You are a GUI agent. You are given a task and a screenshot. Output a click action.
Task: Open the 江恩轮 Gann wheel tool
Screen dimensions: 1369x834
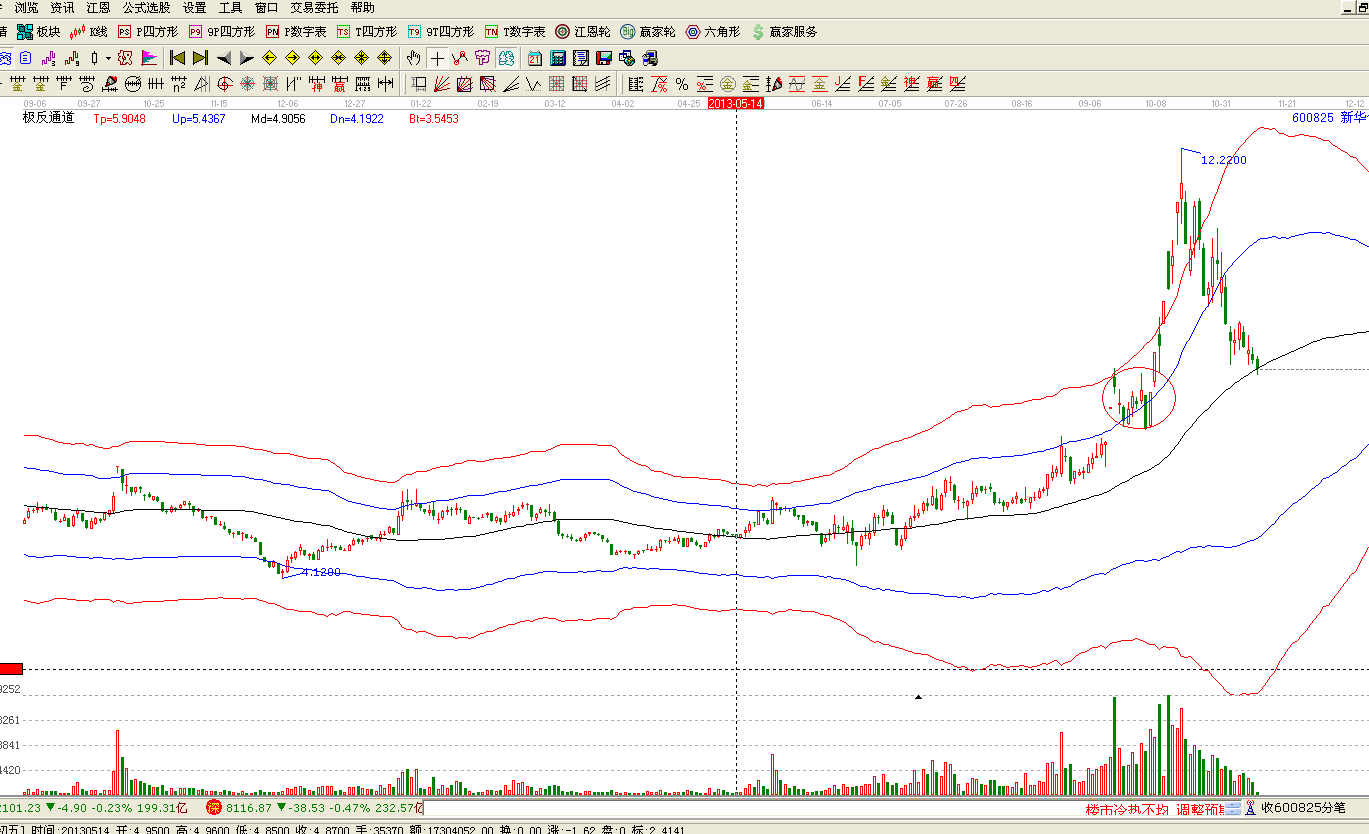click(x=583, y=32)
